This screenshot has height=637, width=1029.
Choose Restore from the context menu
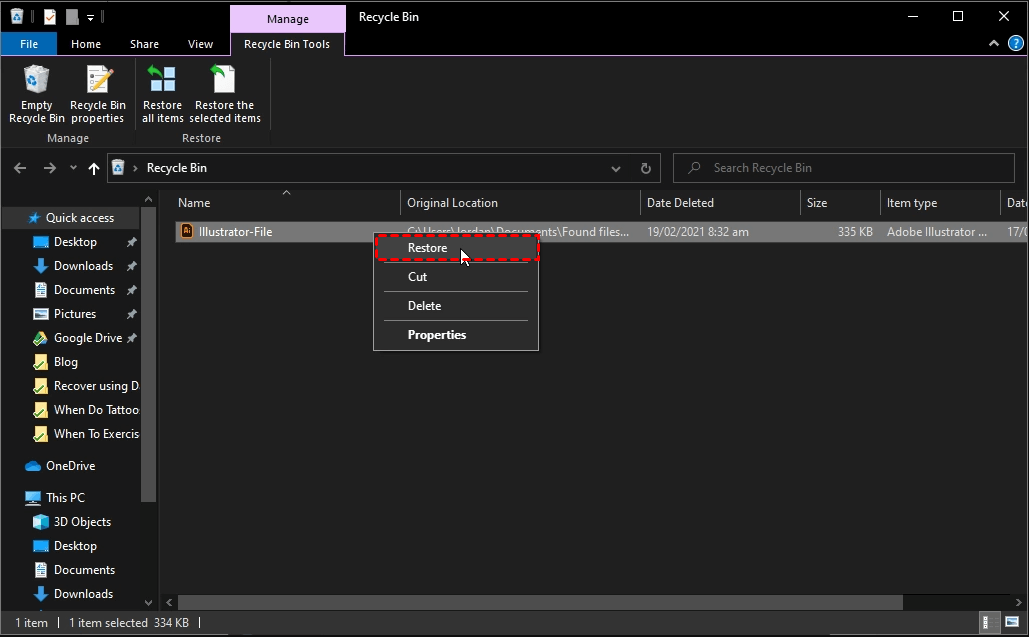click(428, 248)
